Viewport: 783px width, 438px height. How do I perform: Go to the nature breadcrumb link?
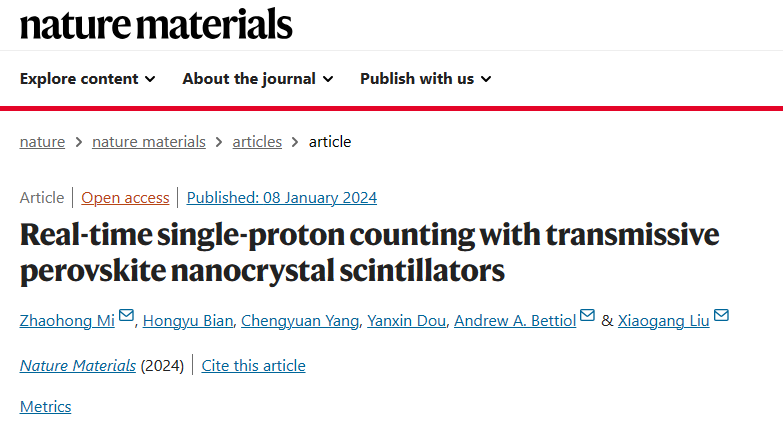pyautogui.click(x=42, y=142)
